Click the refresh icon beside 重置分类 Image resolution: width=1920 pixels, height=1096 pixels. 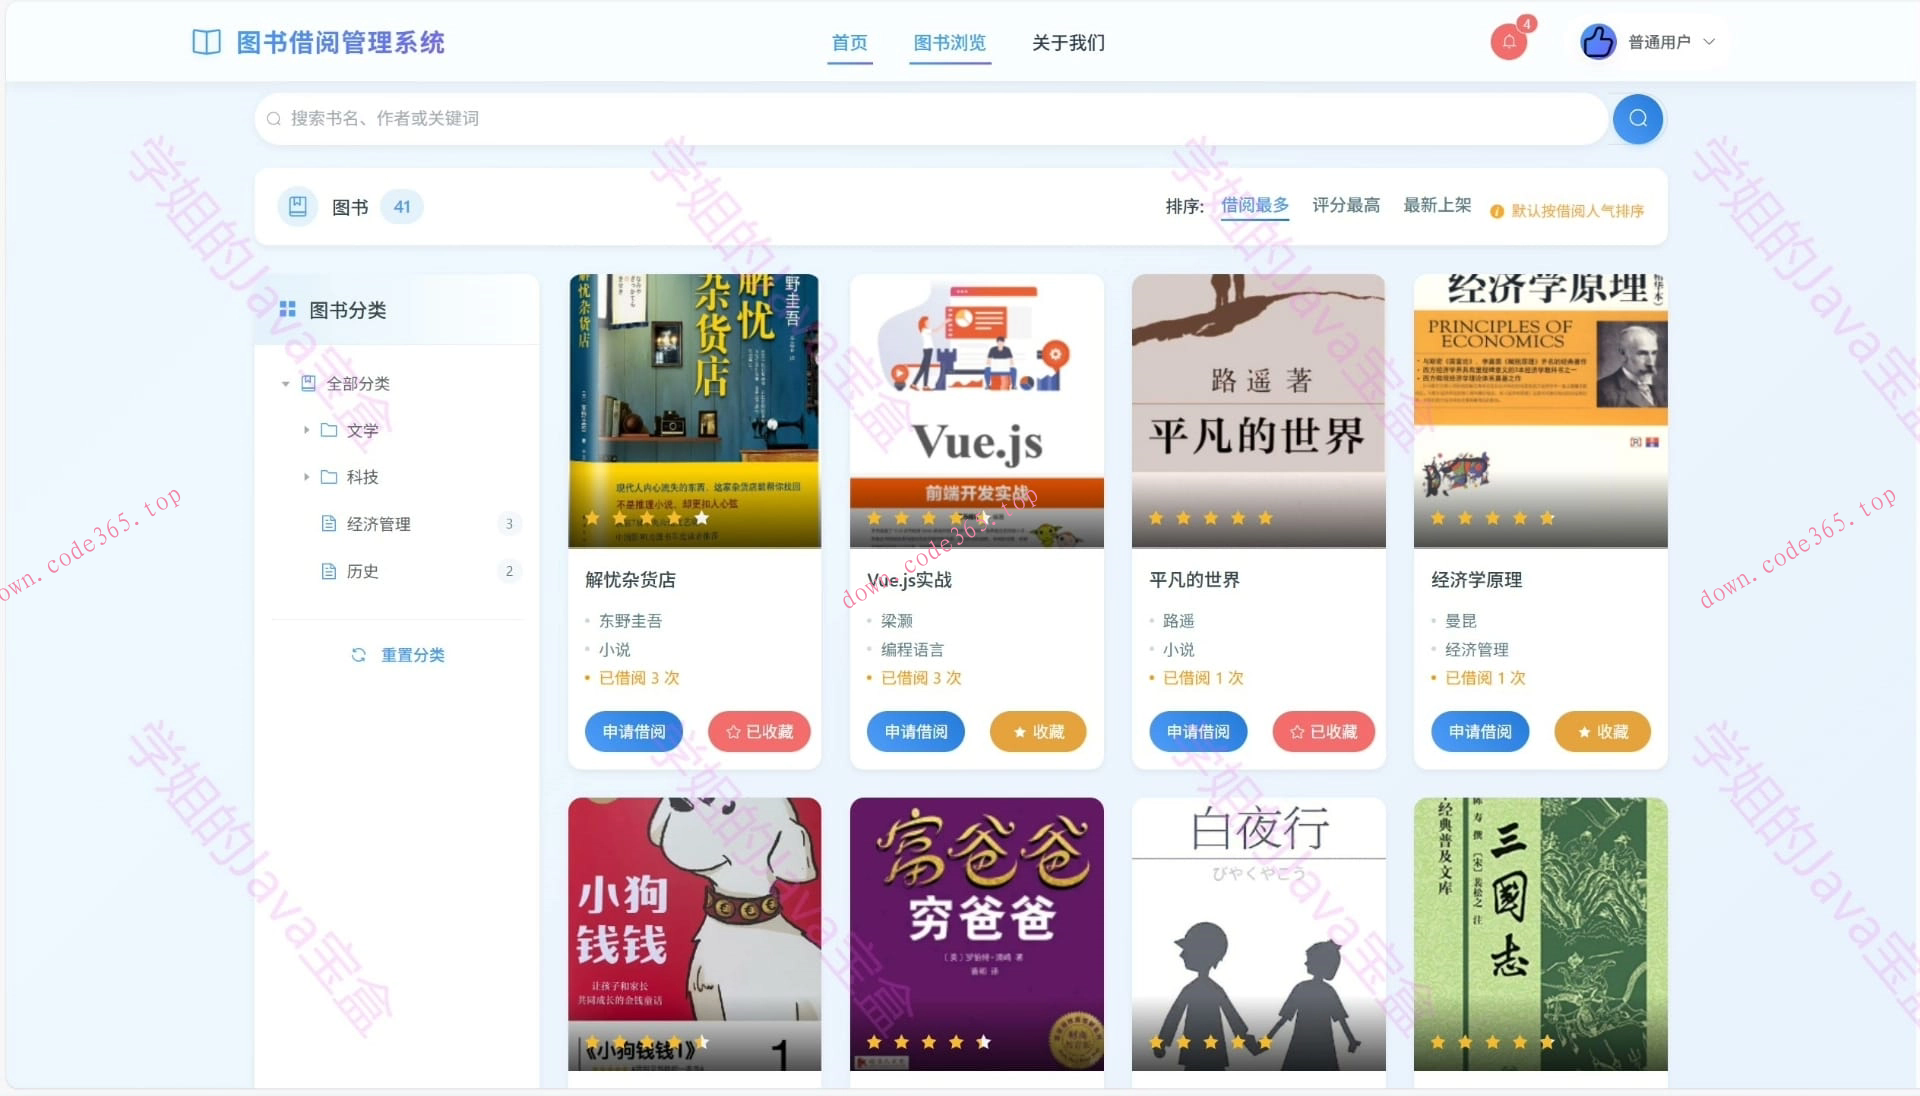[x=359, y=654]
